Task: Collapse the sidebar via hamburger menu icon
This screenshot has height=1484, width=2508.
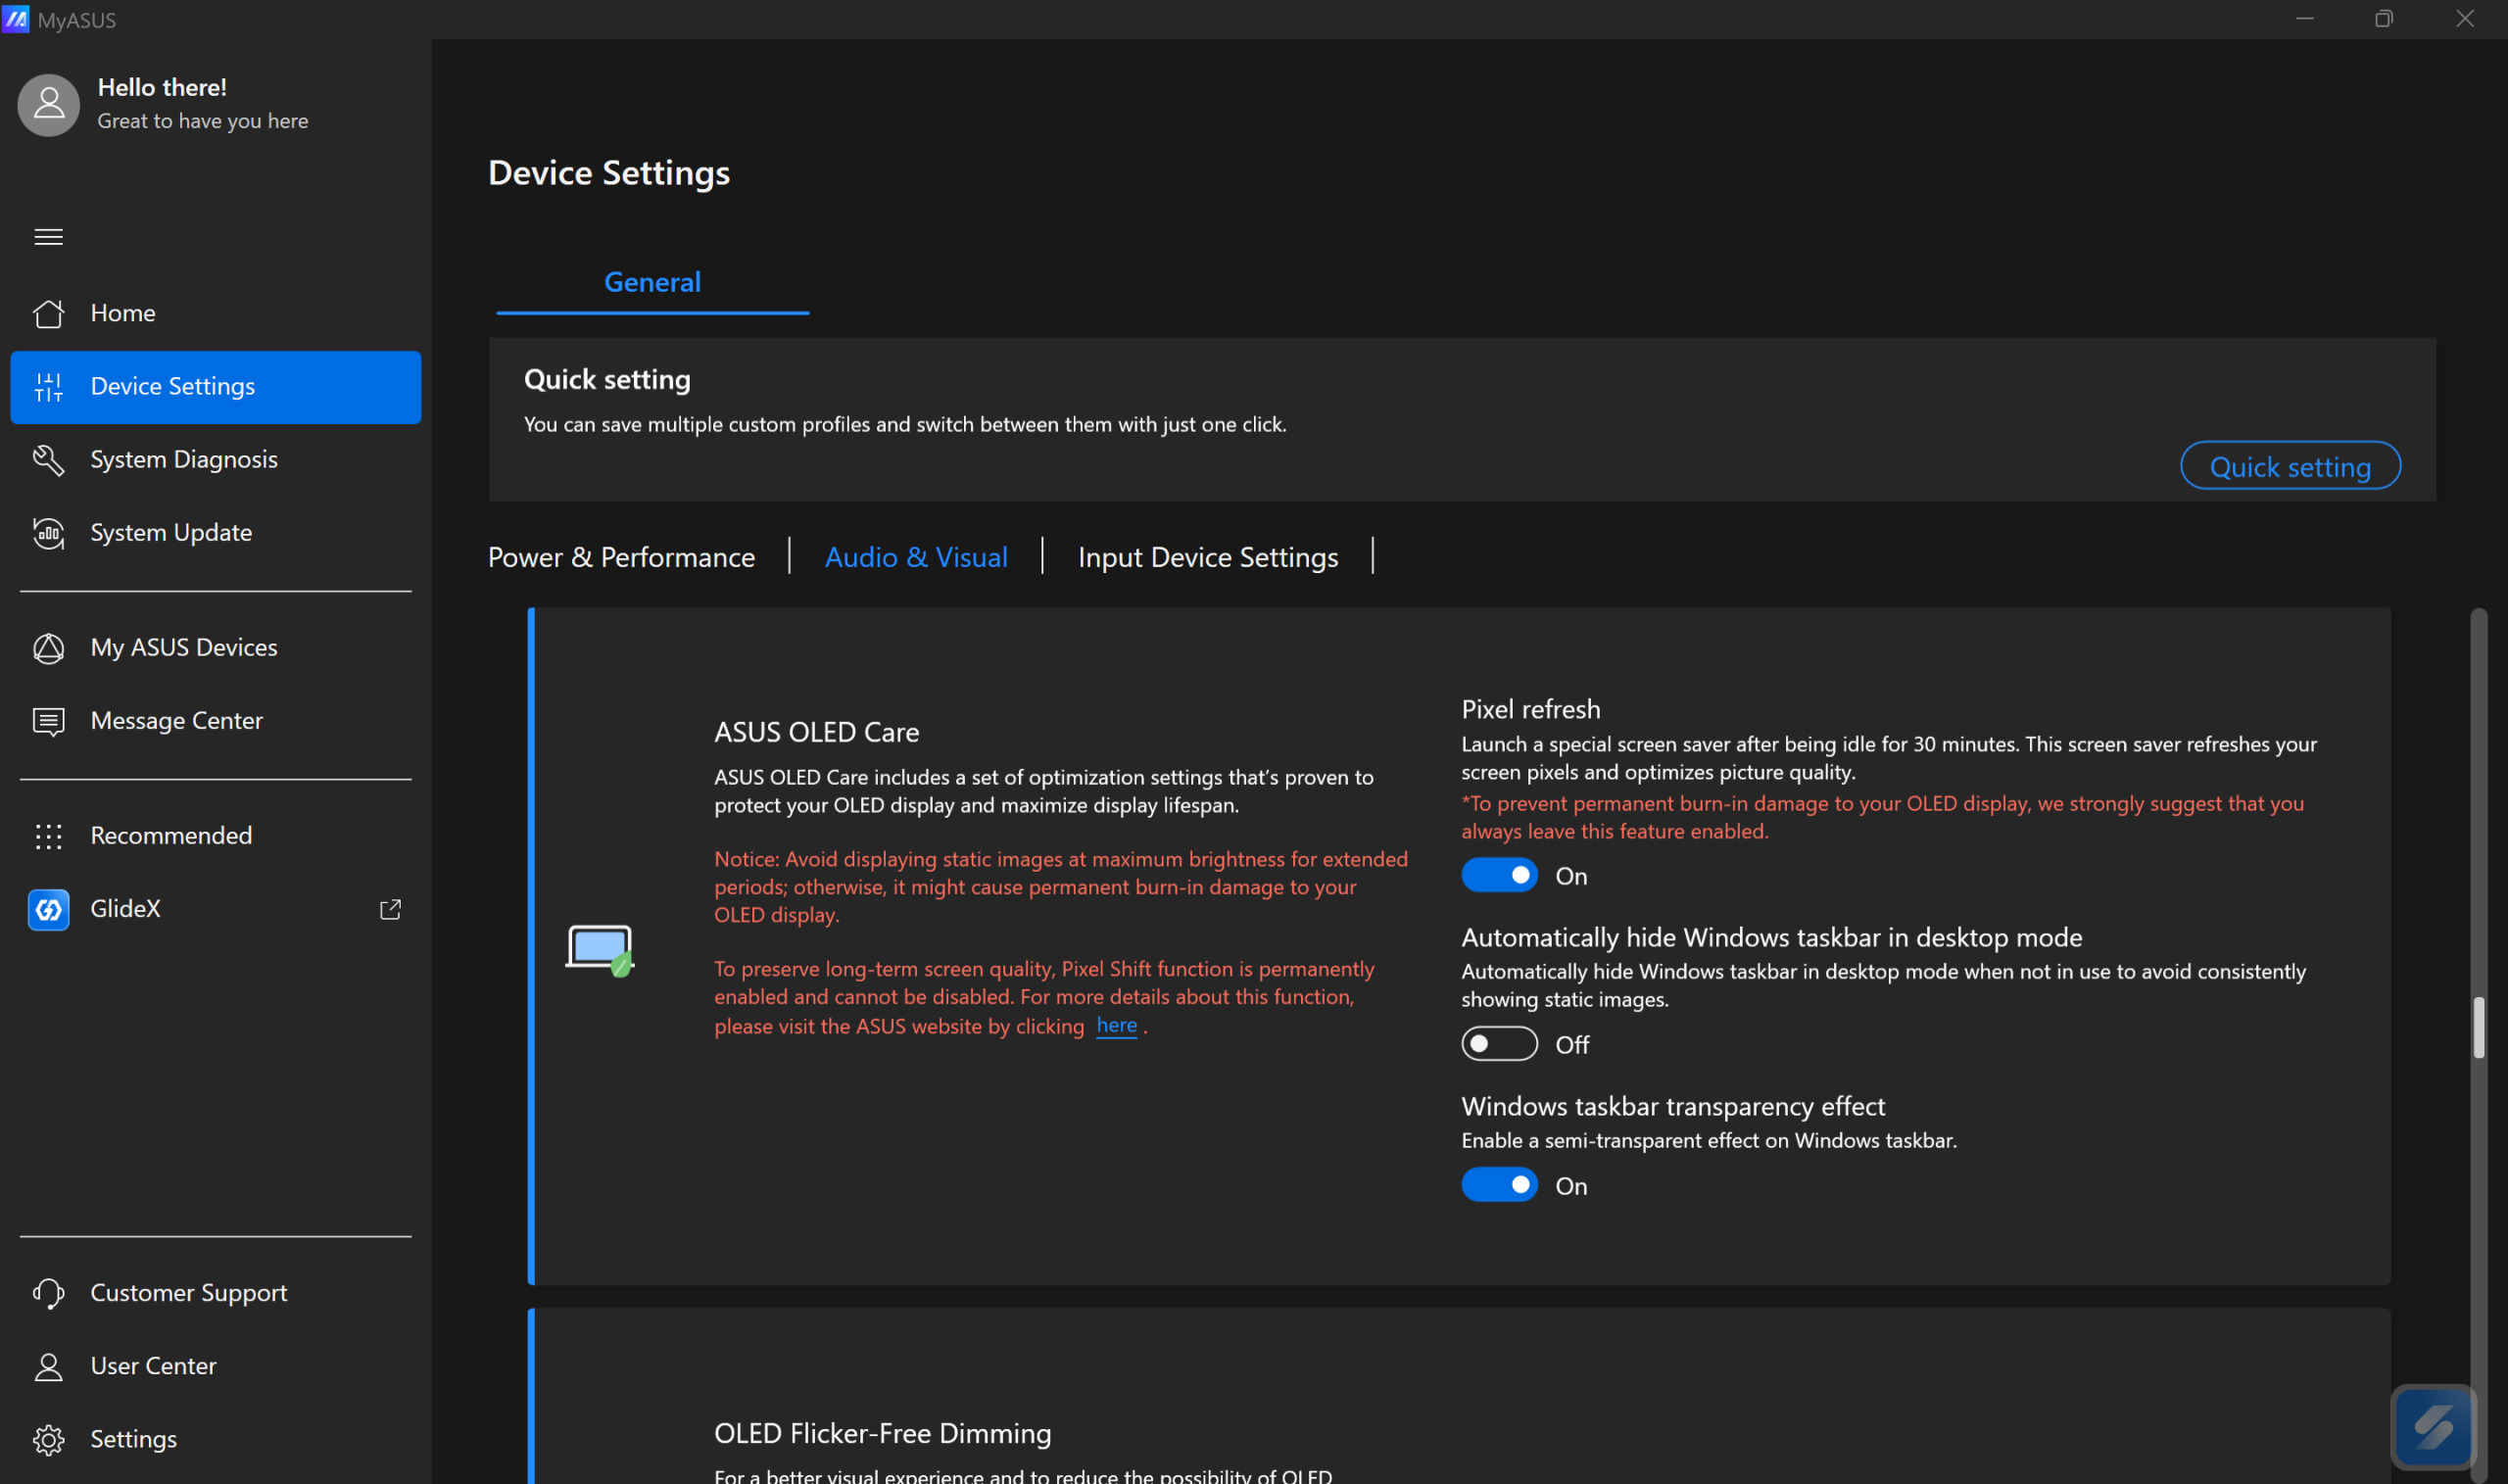Action: coord(48,237)
